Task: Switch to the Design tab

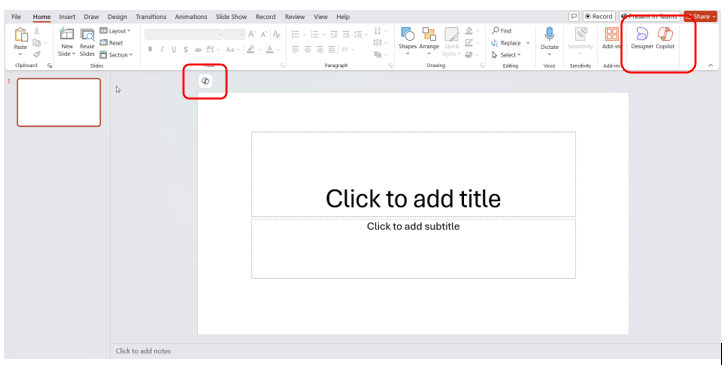Action: click(x=117, y=17)
